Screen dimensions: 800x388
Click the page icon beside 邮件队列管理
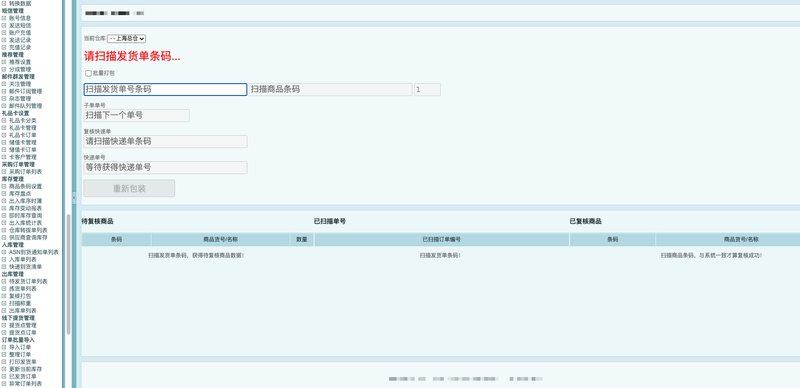click(4, 106)
